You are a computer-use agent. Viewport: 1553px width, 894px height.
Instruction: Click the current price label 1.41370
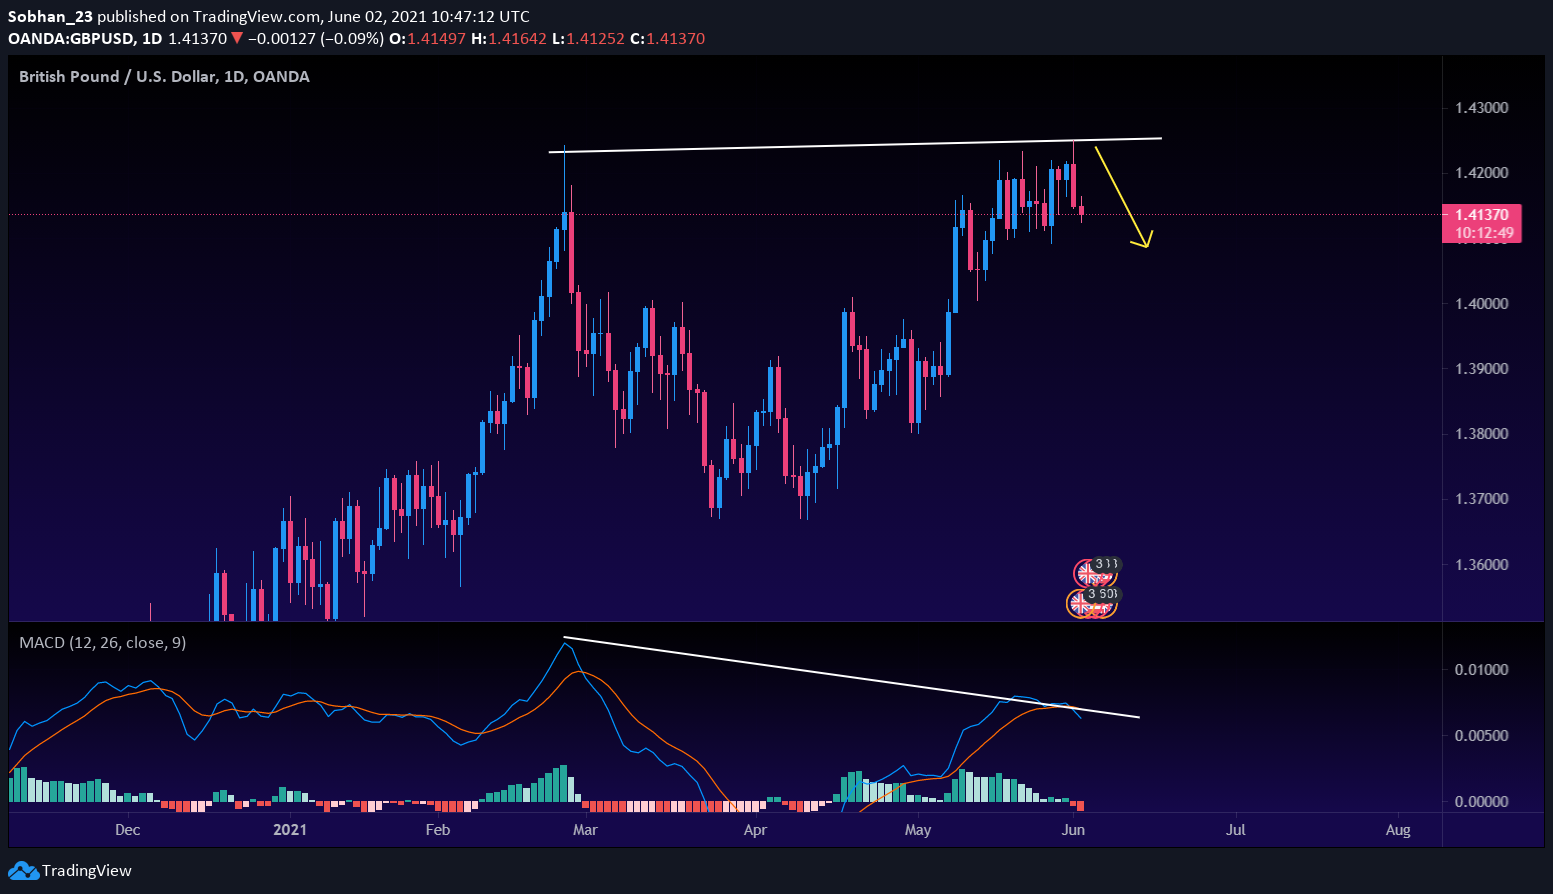1481,215
